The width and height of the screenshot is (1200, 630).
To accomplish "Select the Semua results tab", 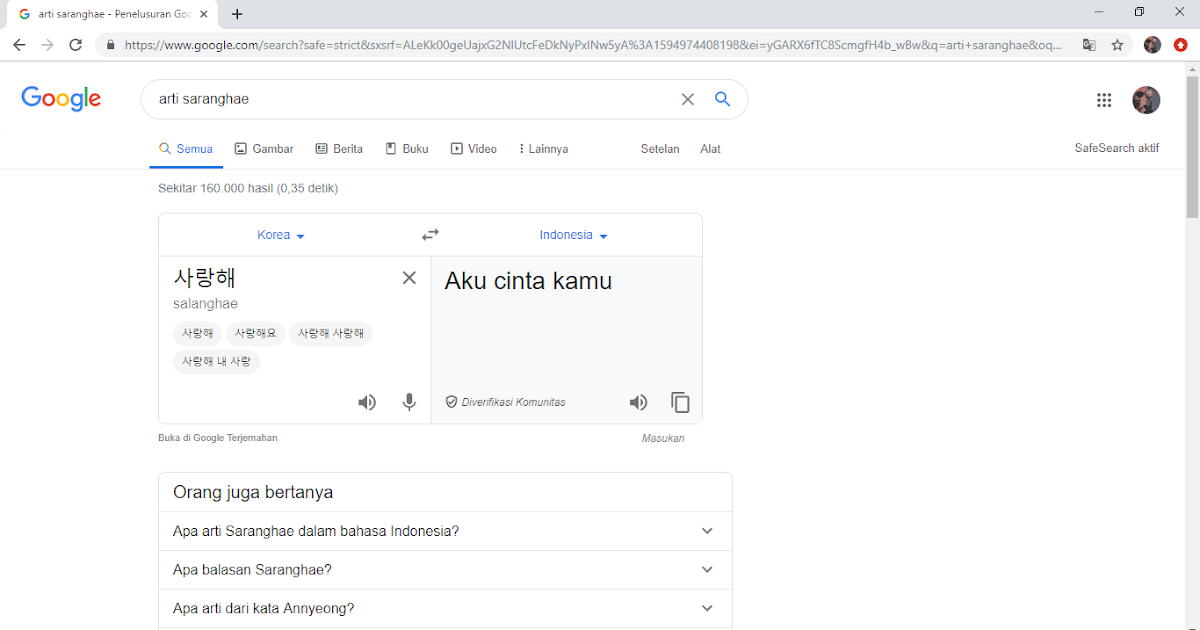I will [x=186, y=149].
